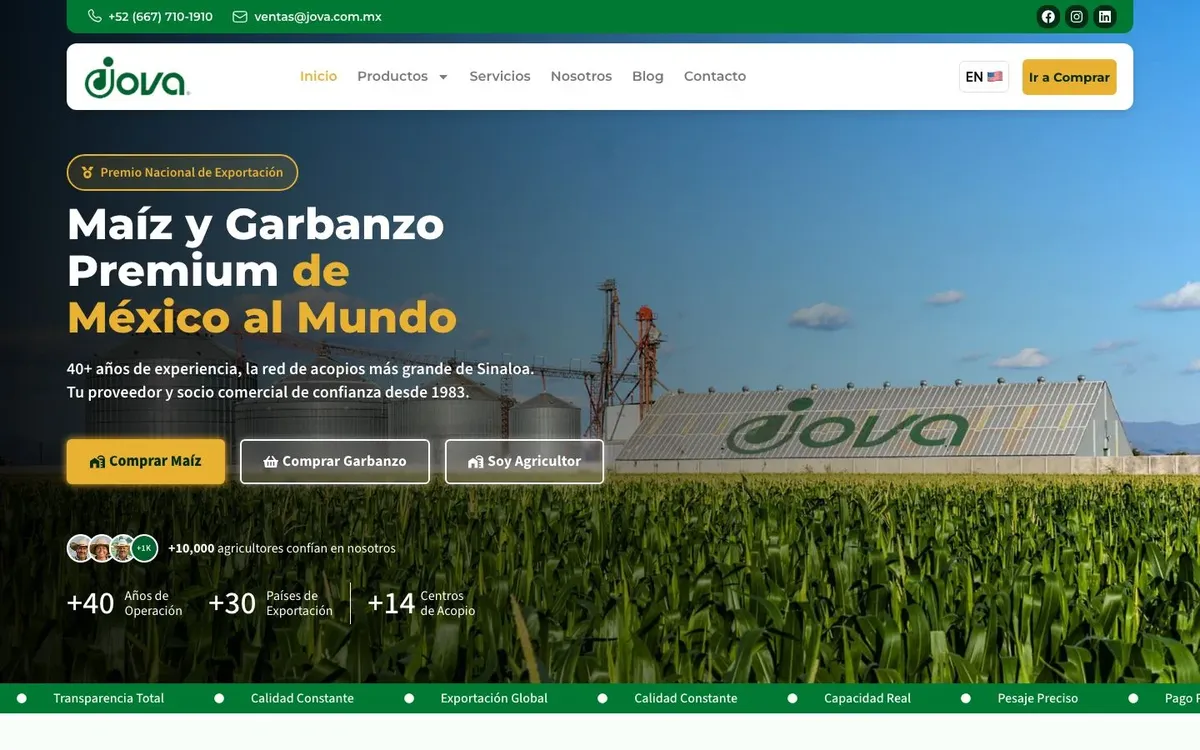
Task: Click the Ir a Comprar button
Action: pos(1069,77)
